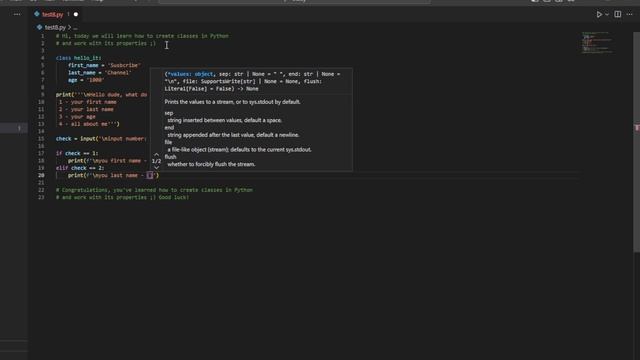Run the Python file with the play icon
The image size is (640, 360).
[599, 14]
